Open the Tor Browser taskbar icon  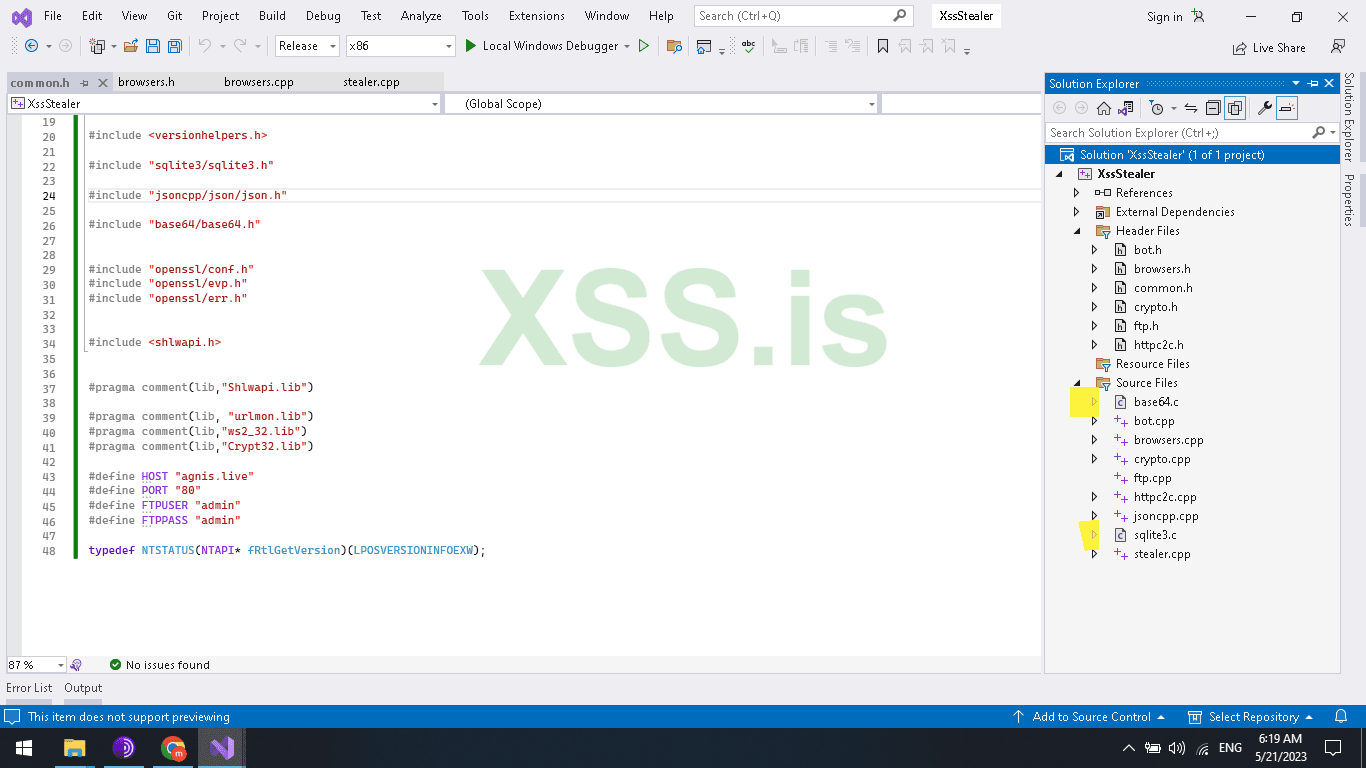click(x=124, y=748)
